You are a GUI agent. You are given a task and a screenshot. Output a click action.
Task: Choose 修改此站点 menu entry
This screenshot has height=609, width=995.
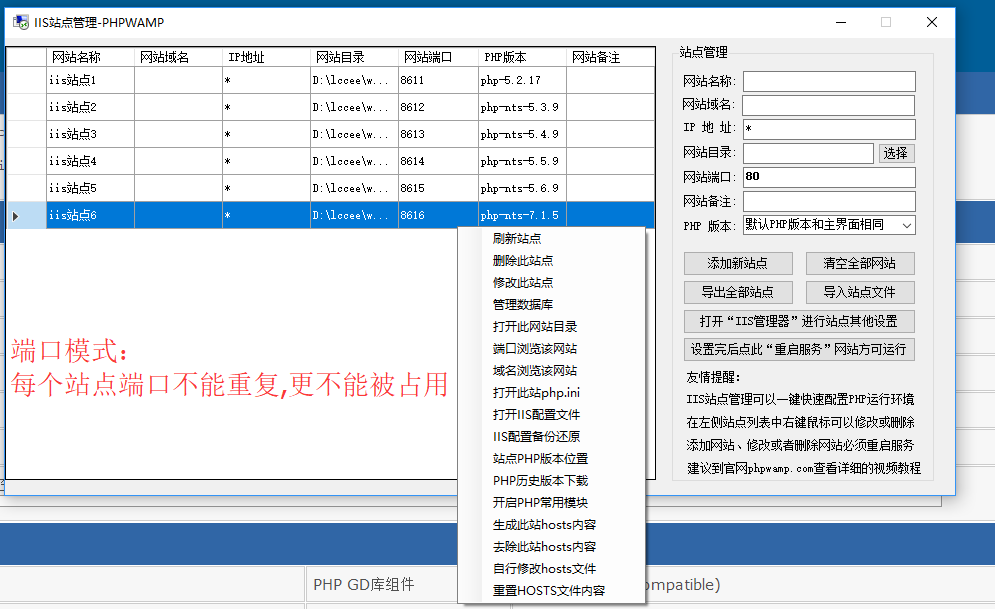pyautogui.click(x=523, y=282)
